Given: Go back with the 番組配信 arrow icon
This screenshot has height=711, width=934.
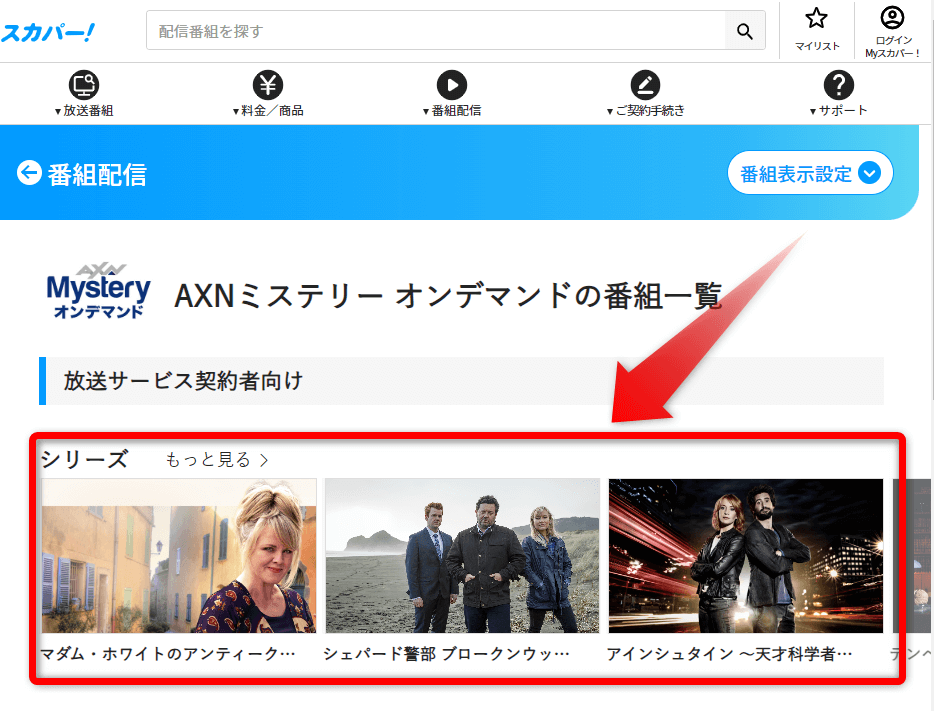Looking at the screenshot, I should click(29, 173).
